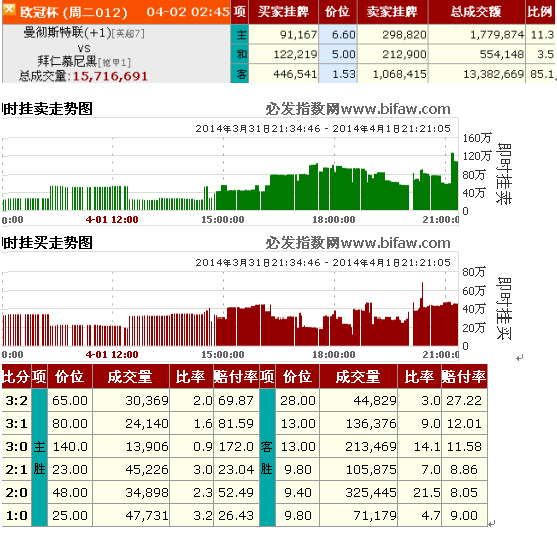Click the 主胜 teal column cell
557x533 pixels.
39,458
